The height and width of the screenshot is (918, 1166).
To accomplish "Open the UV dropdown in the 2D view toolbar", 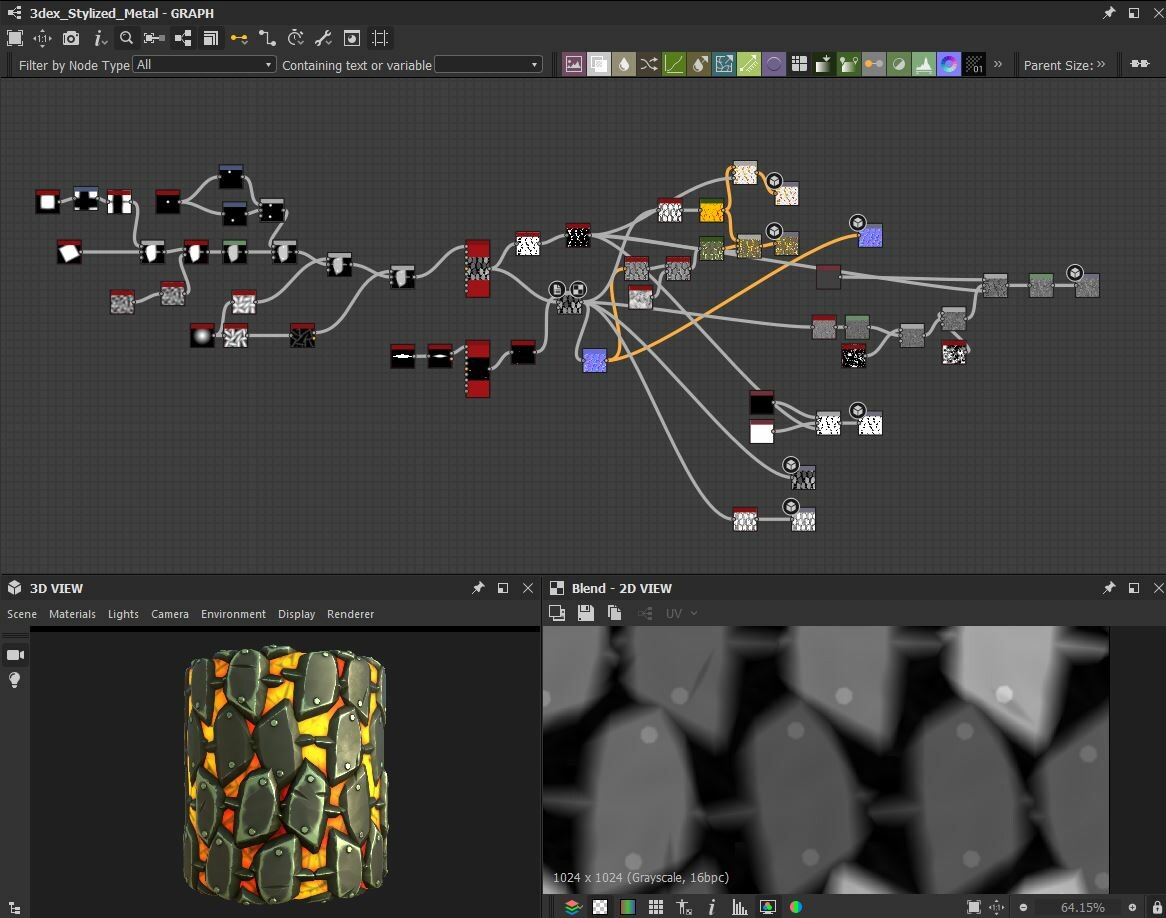I will click(x=680, y=613).
